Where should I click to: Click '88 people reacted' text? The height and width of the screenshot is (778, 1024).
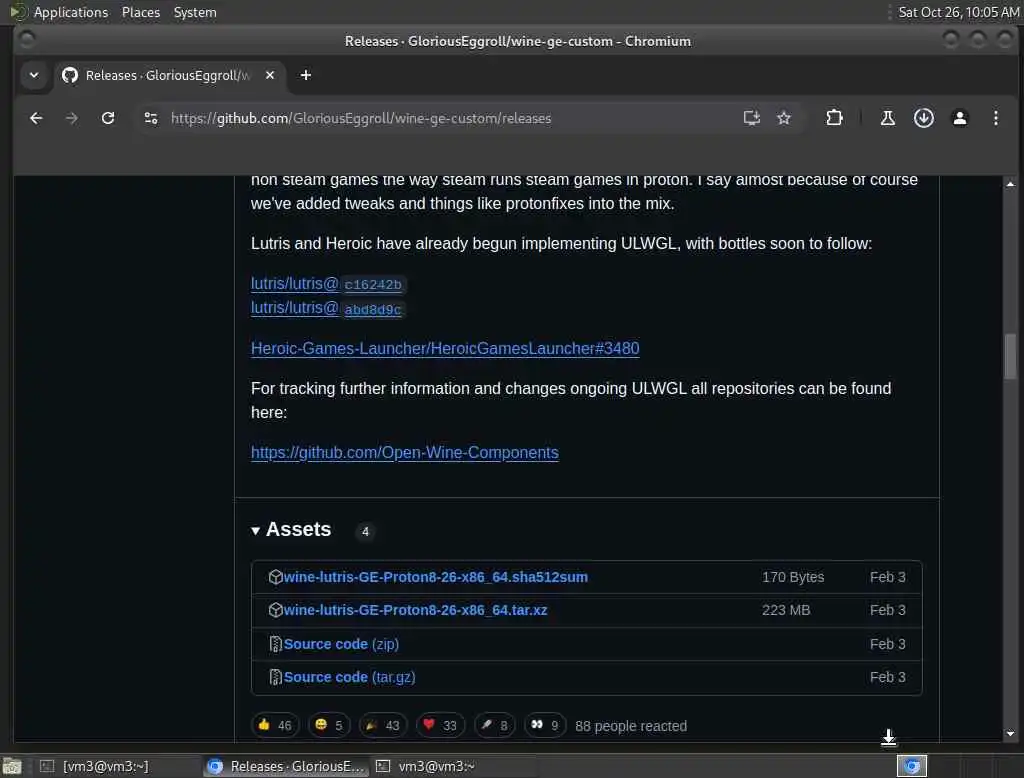coord(631,726)
